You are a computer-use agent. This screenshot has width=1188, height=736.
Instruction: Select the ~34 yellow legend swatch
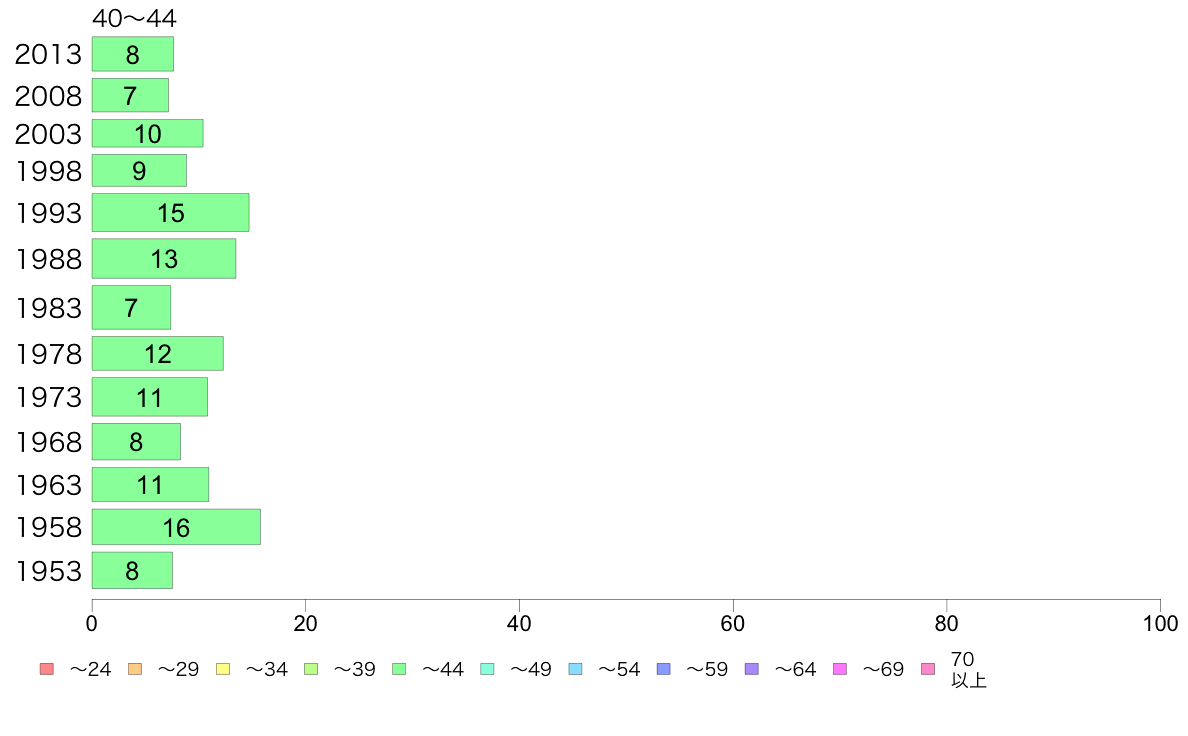pyautogui.click(x=223, y=669)
